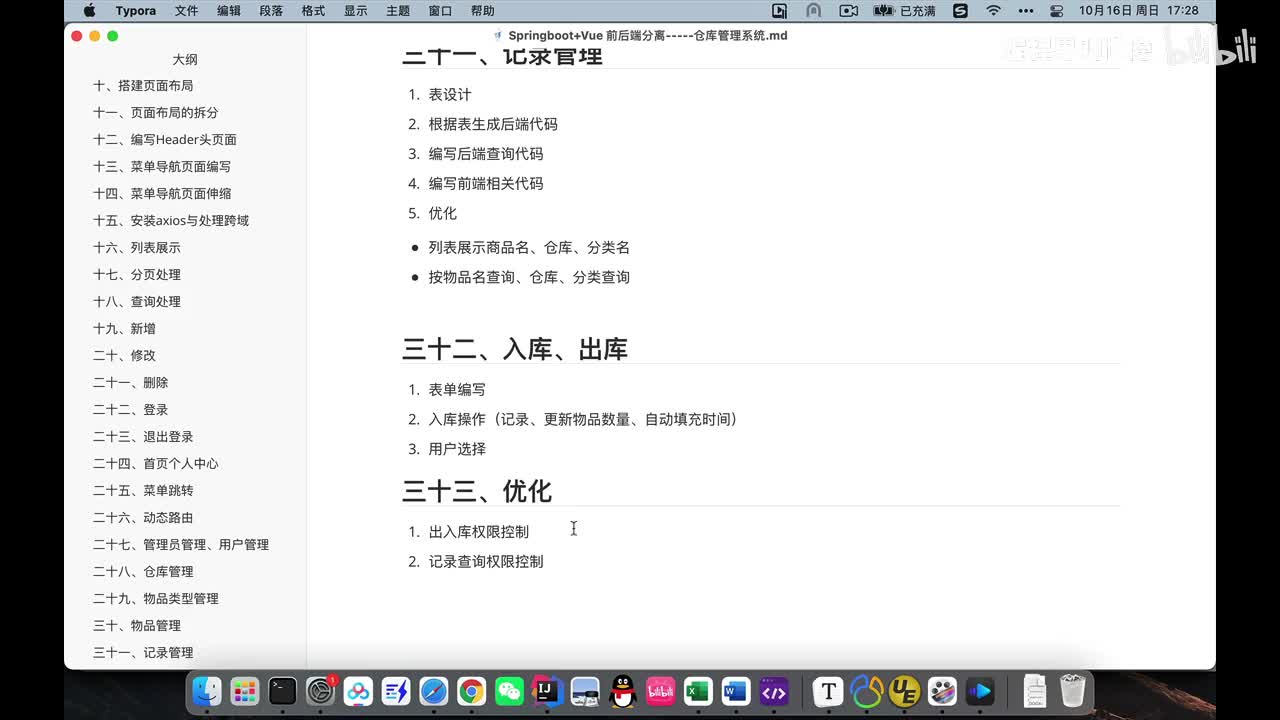Click the document title in title bar
This screenshot has width=1280, height=720.
(648, 36)
